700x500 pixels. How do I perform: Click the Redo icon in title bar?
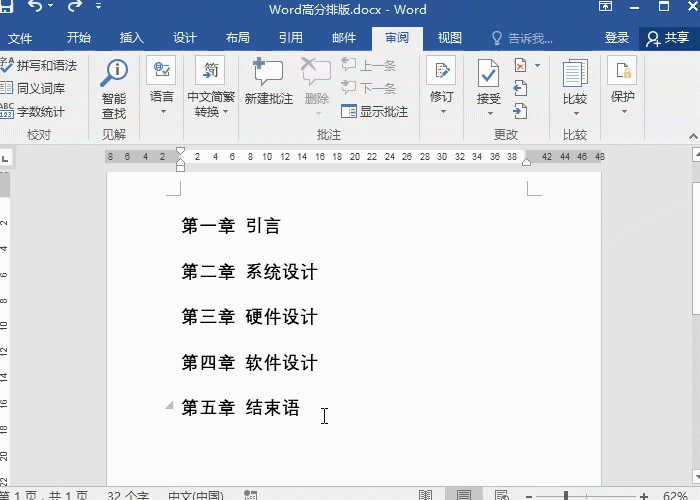[x=75, y=6]
